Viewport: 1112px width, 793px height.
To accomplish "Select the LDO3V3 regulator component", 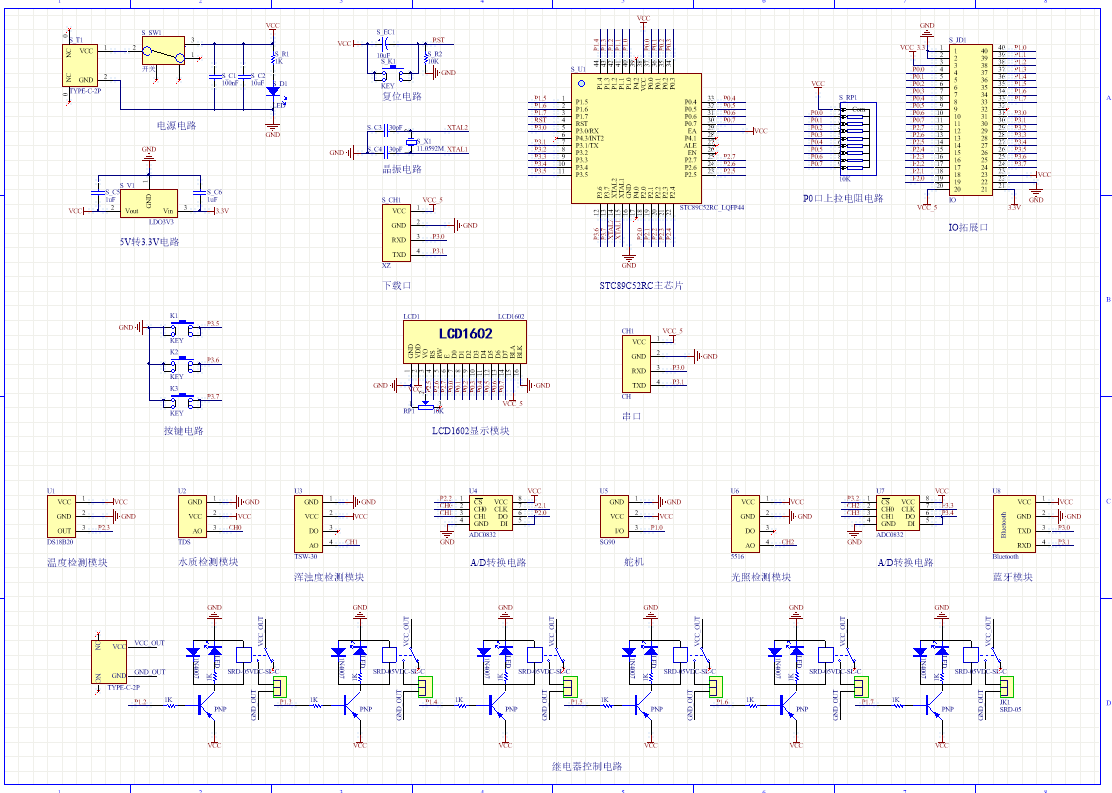I will (x=148, y=204).
